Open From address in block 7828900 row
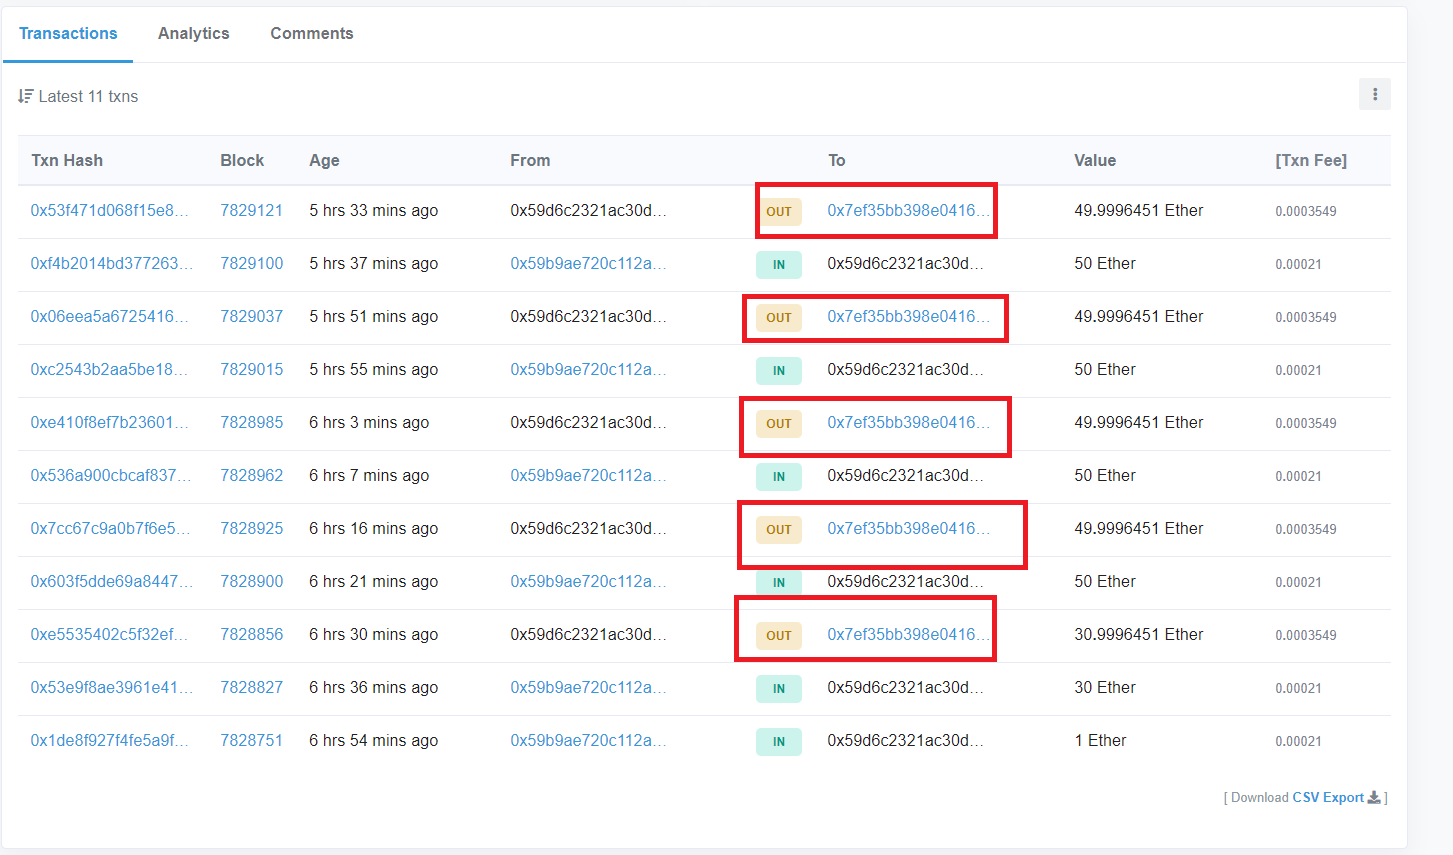Viewport: 1453px width, 855px height. coord(588,581)
